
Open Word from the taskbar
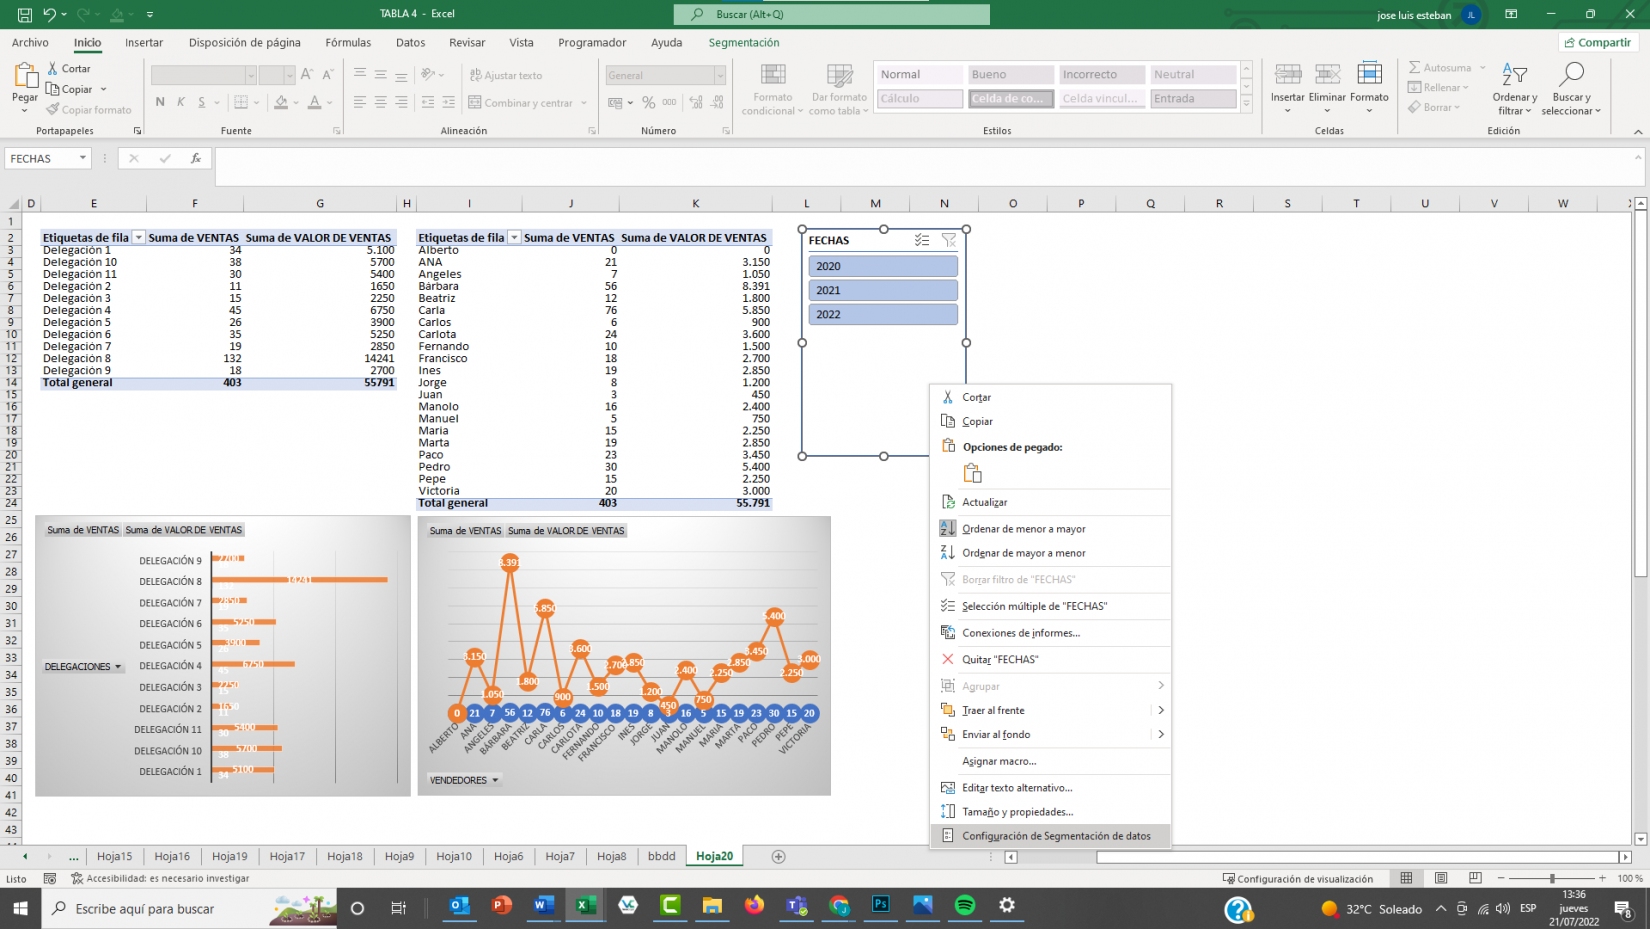click(x=543, y=905)
